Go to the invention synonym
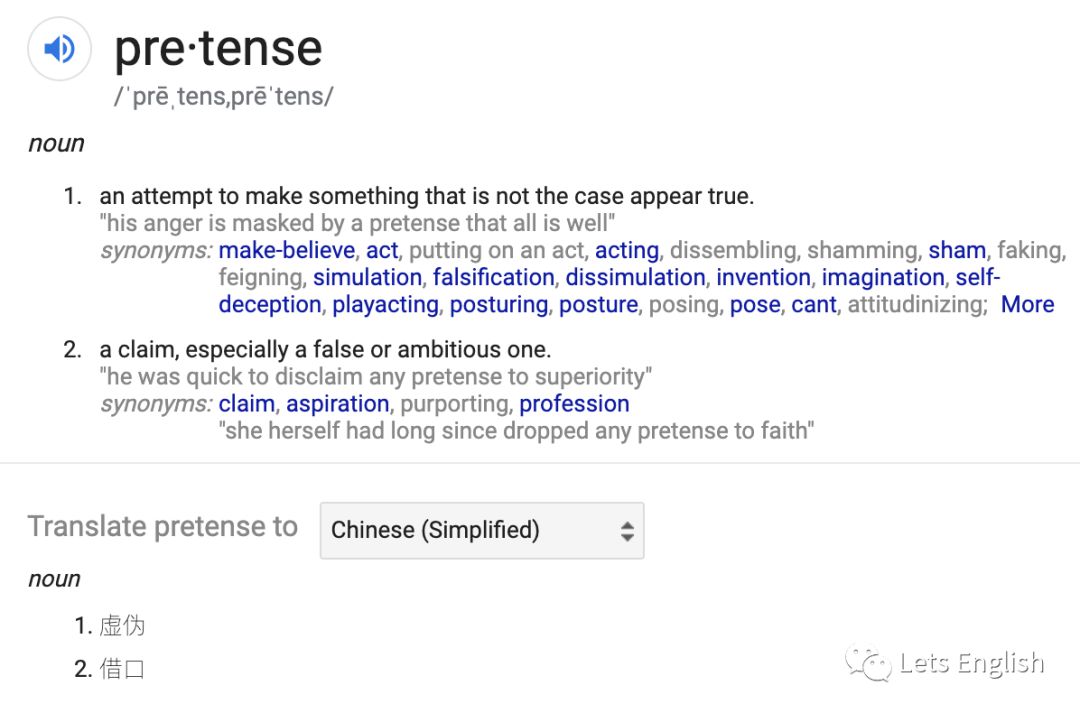This screenshot has width=1080, height=713. [x=763, y=277]
